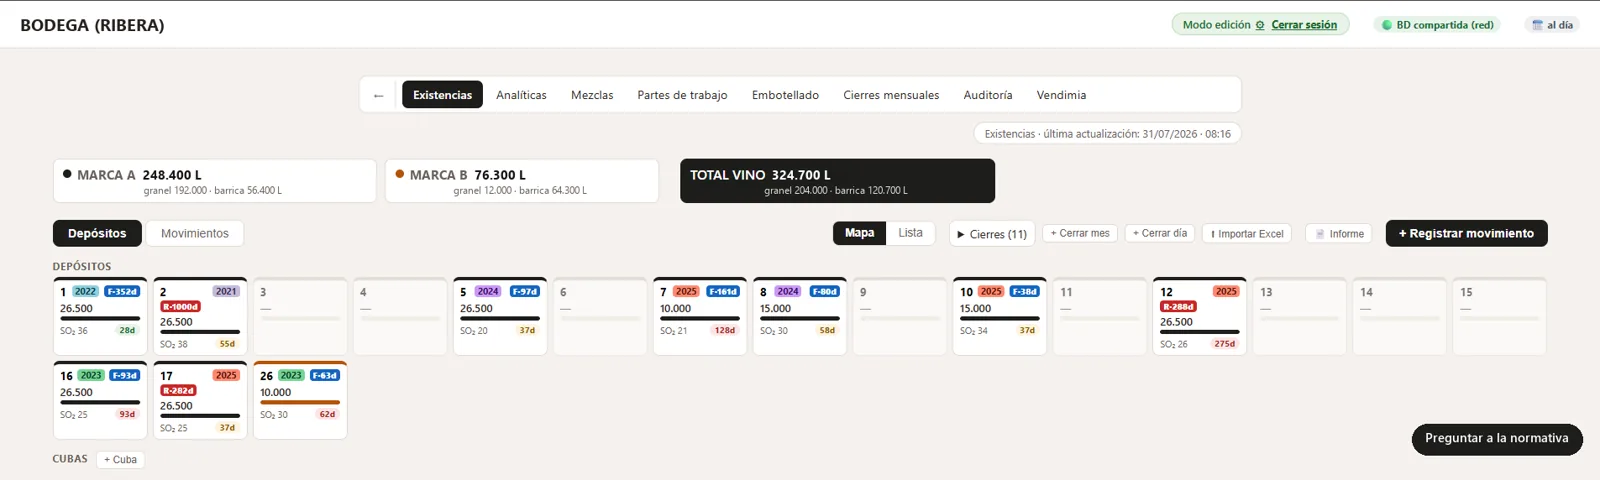This screenshot has width=1600, height=480.
Task: Switch to Mapa view
Action: tap(859, 233)
